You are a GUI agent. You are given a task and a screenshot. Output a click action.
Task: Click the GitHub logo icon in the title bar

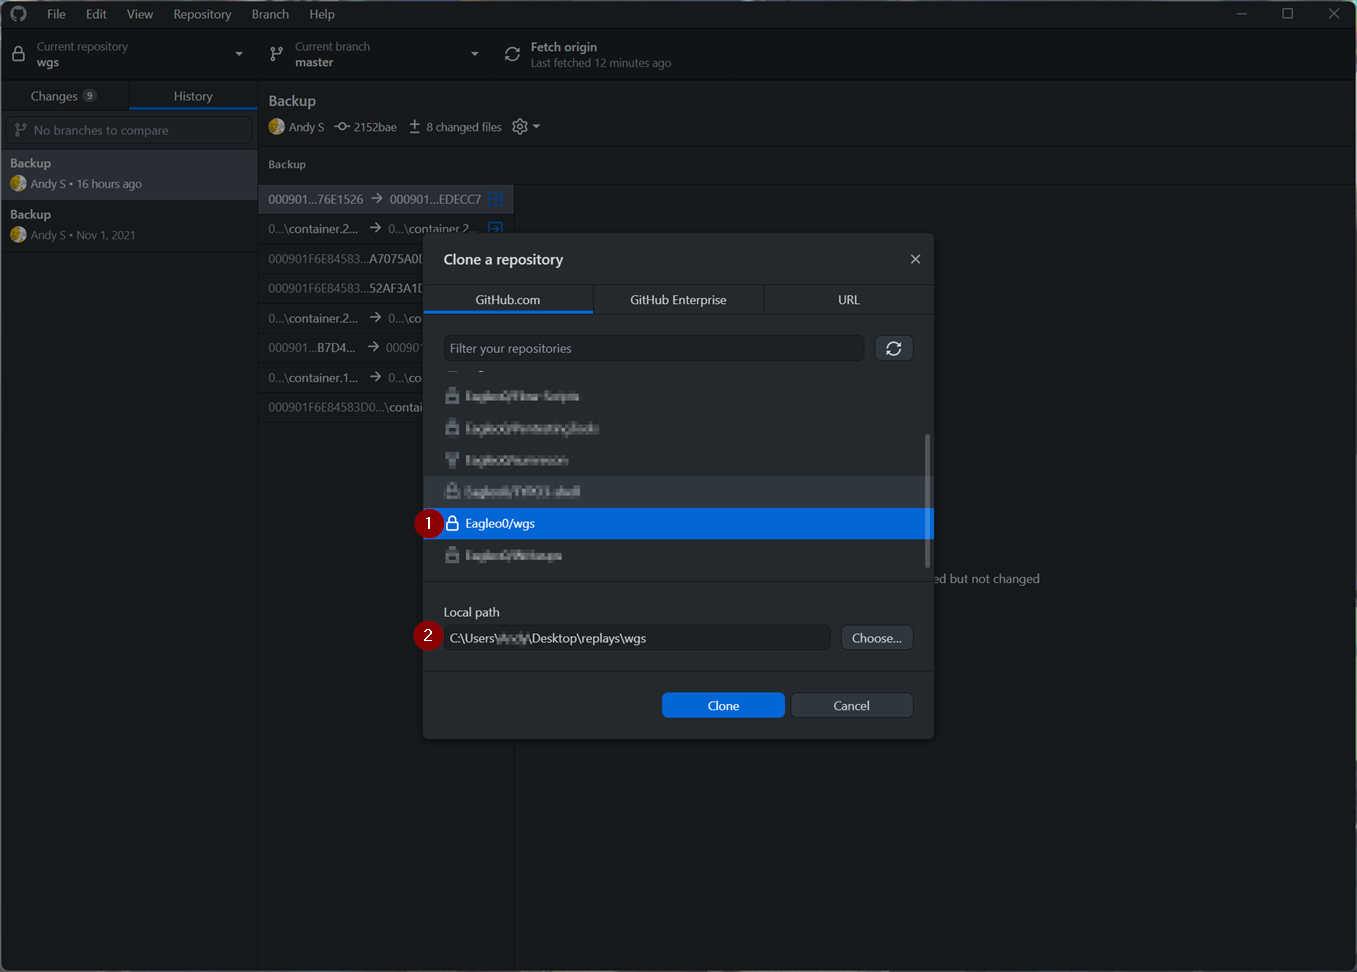[x=18, y=14]
